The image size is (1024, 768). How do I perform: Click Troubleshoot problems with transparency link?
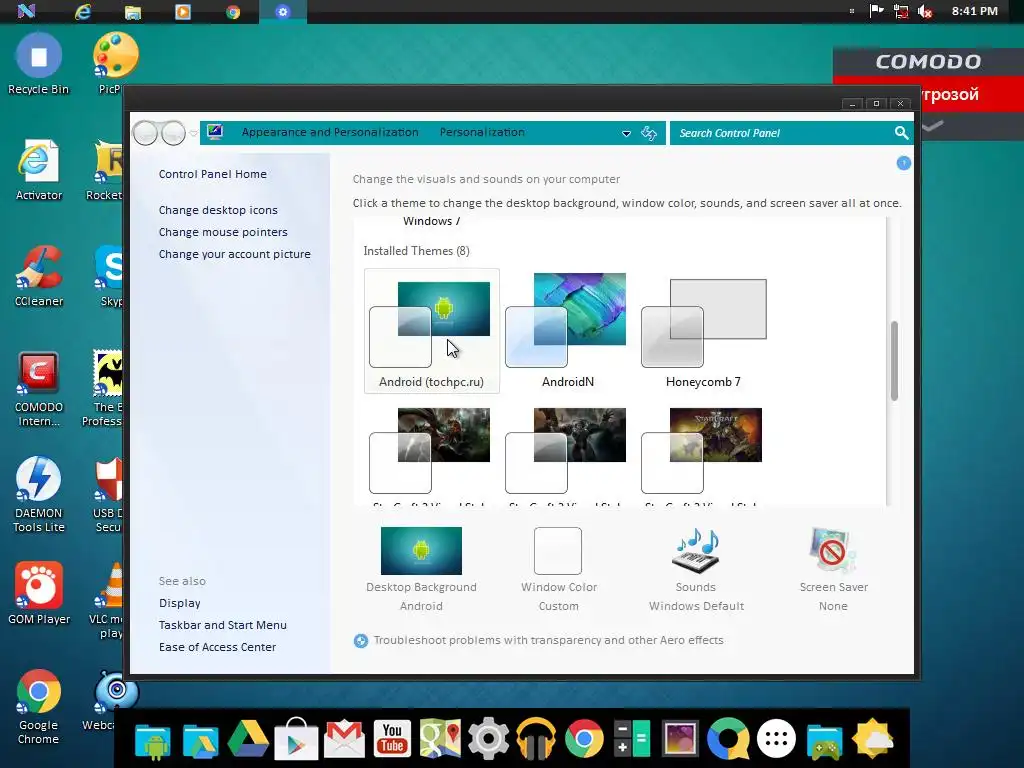548,640
